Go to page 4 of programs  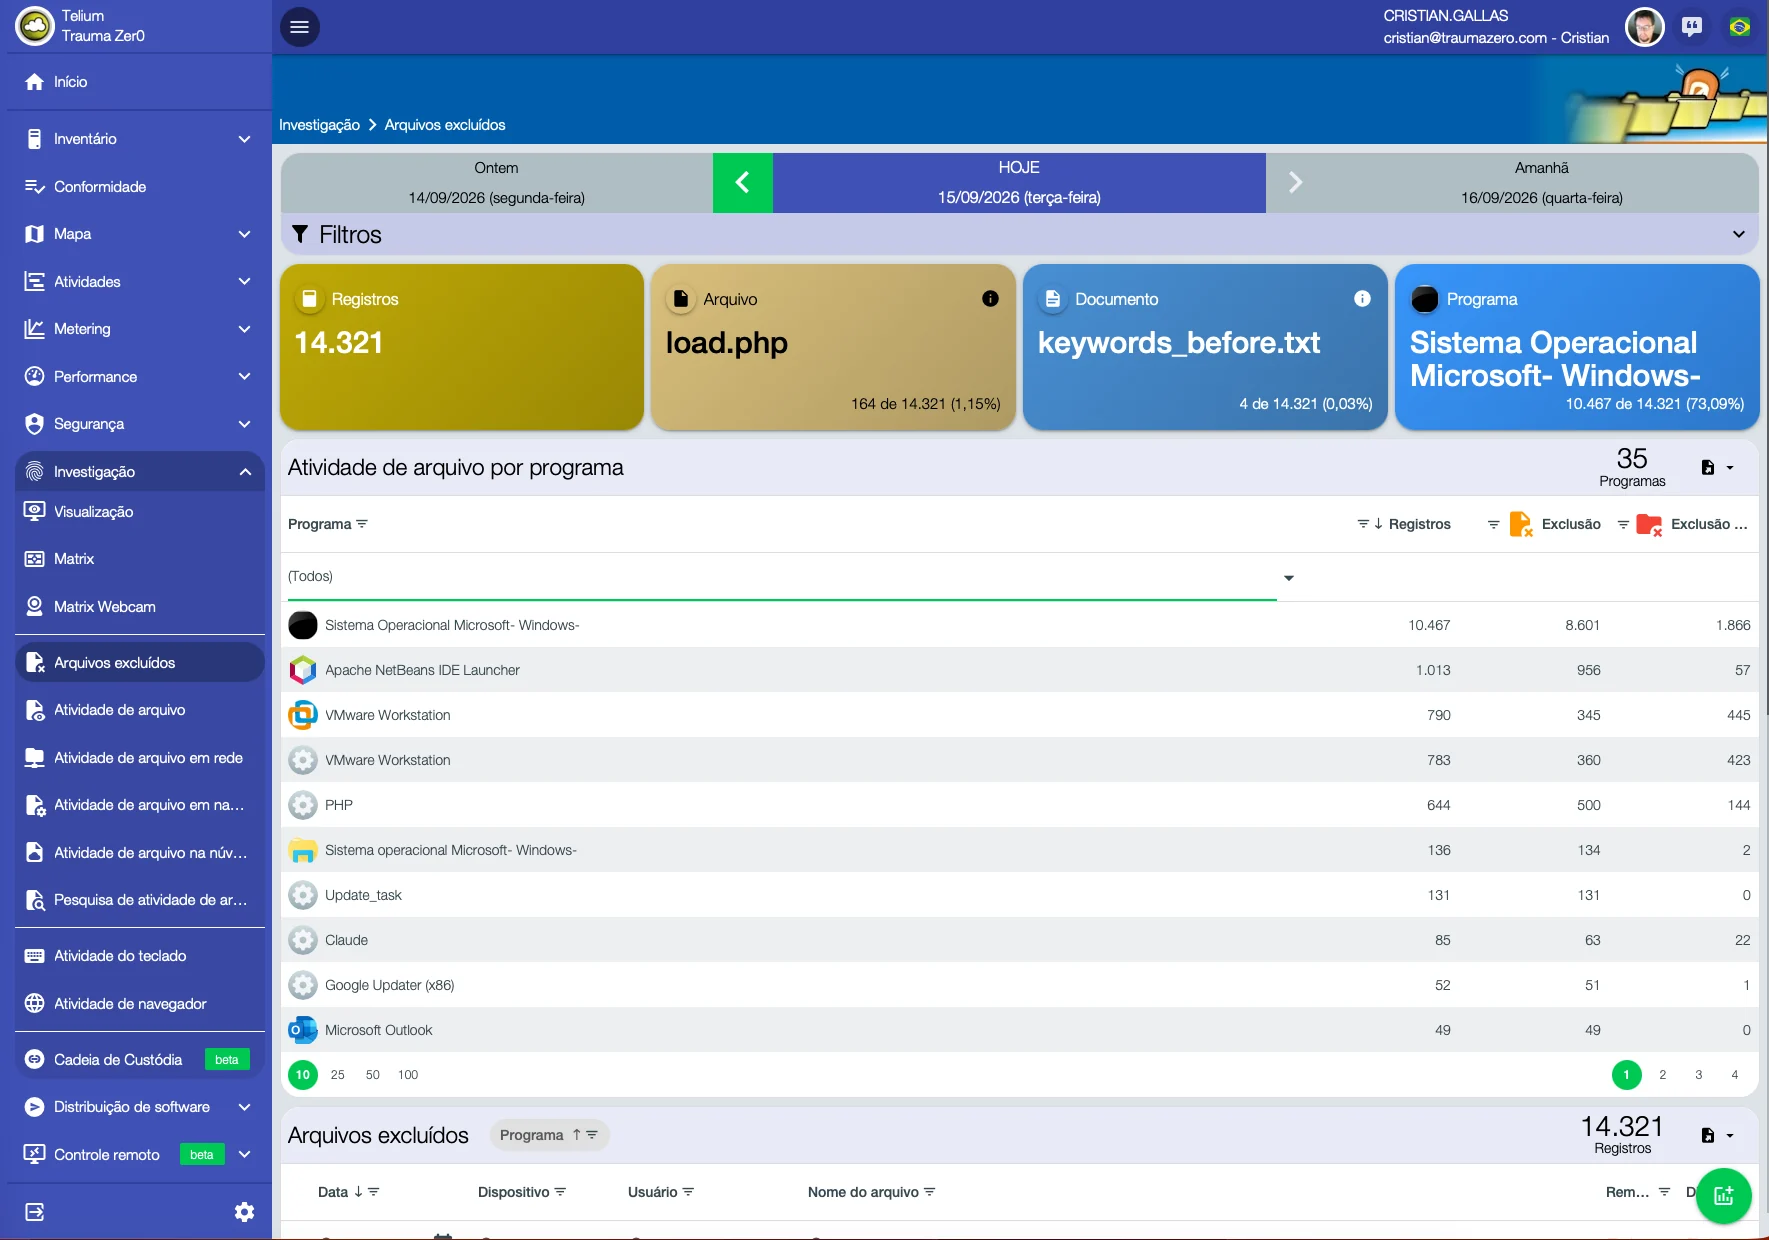tap(1734, 1075)
